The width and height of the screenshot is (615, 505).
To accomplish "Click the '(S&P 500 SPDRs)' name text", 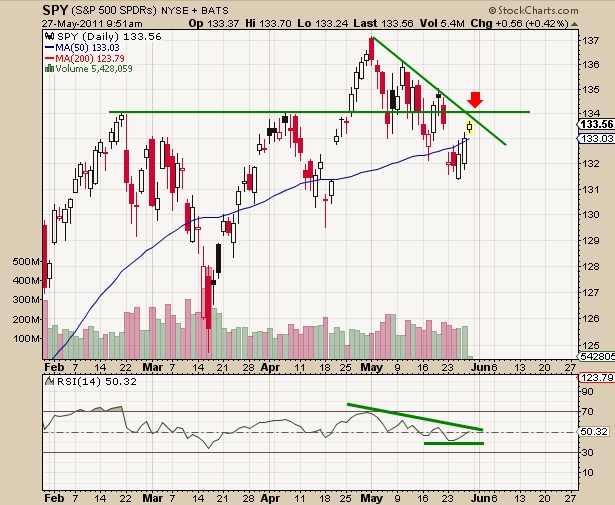I will 114,10.
